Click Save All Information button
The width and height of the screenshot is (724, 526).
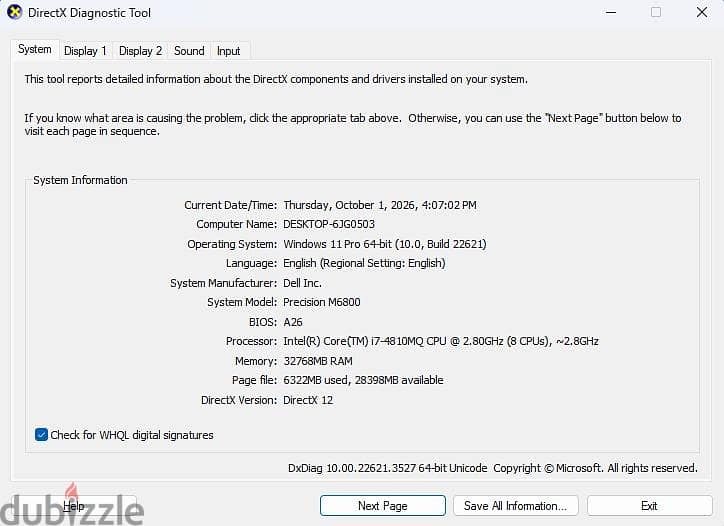(516, 506)
